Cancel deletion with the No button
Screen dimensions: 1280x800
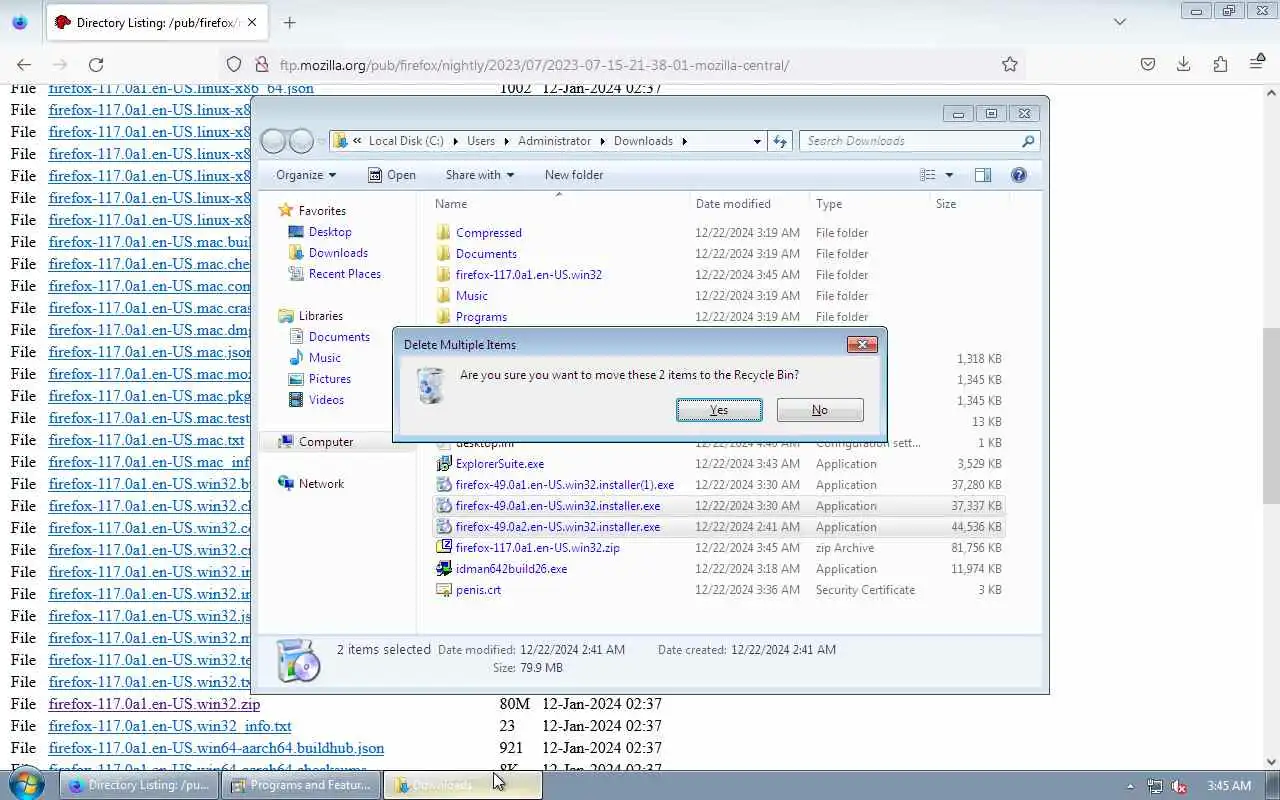pyautogui.click(x=820, y=410)
